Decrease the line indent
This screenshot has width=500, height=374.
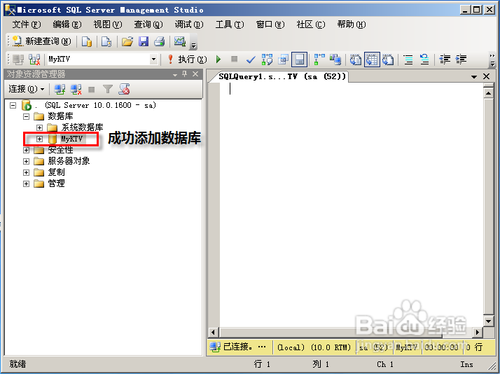click(445, 60)
